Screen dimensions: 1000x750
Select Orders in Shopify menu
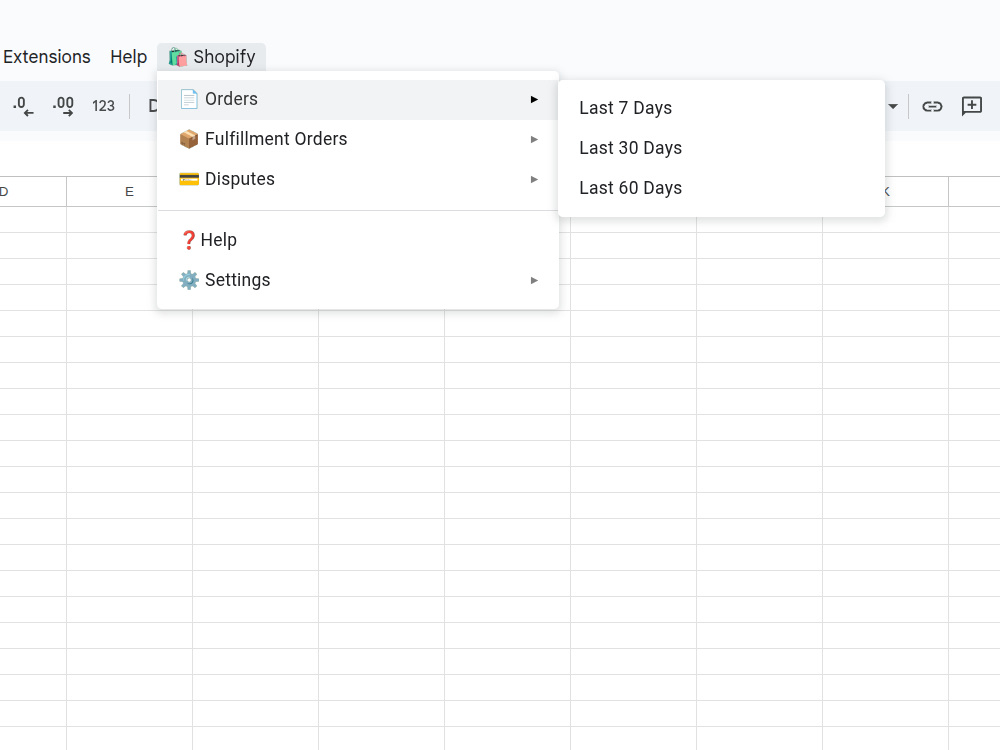(358, 99)
